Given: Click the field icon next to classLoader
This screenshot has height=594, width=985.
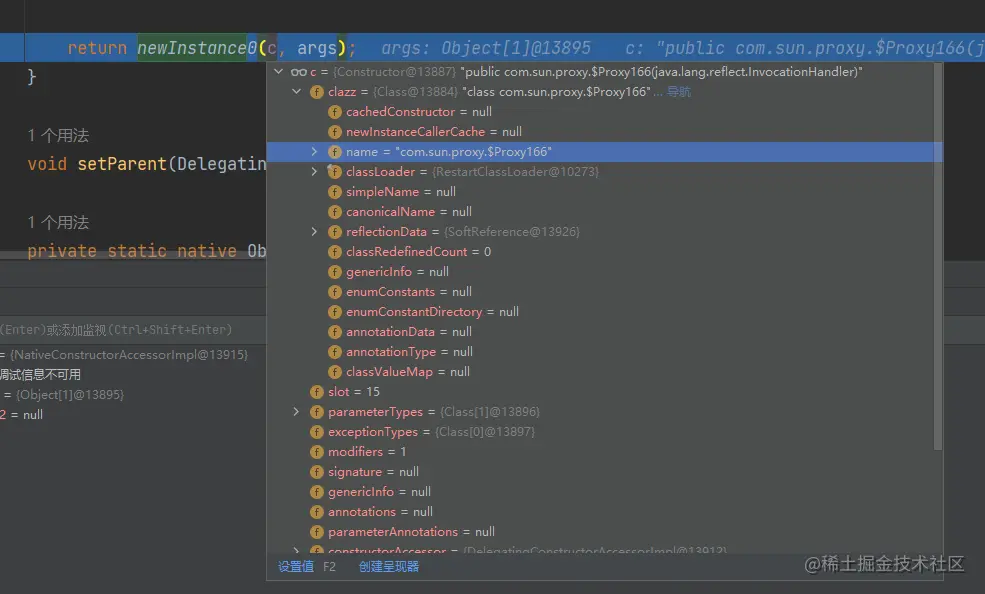Looking at the screenshot, I should 335,172.
